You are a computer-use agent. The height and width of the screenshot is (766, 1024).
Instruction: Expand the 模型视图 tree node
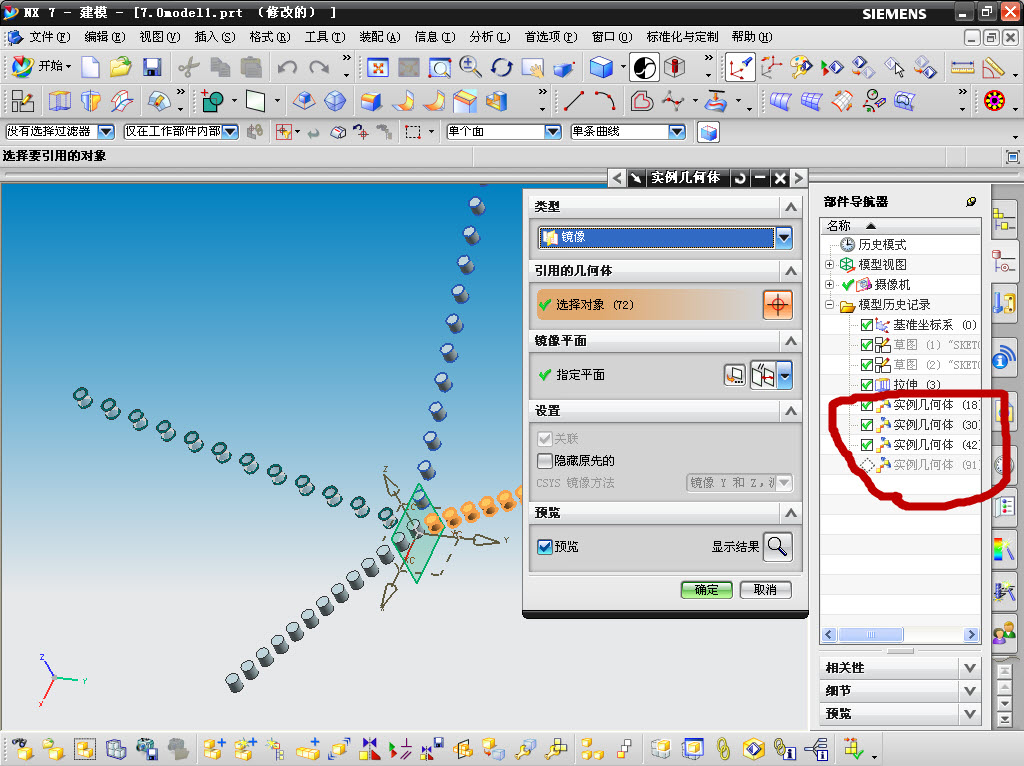829,264
